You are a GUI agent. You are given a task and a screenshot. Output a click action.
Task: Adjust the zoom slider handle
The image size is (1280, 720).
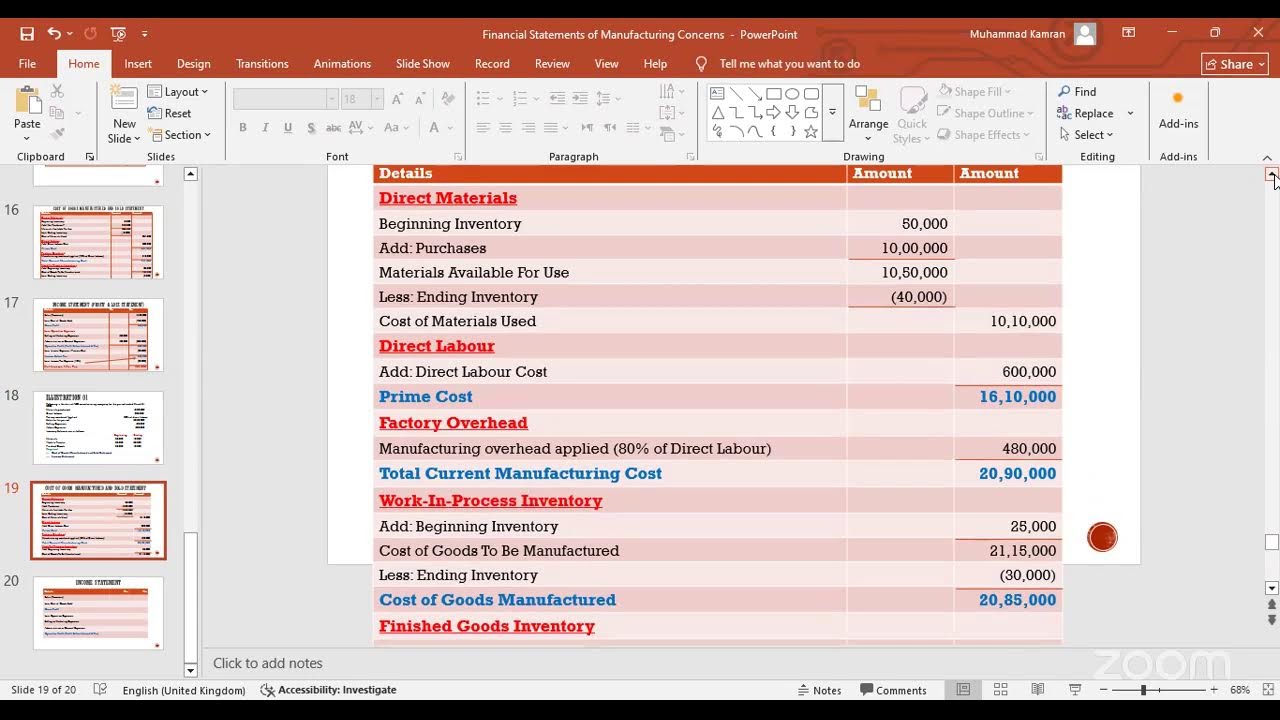1144,690
